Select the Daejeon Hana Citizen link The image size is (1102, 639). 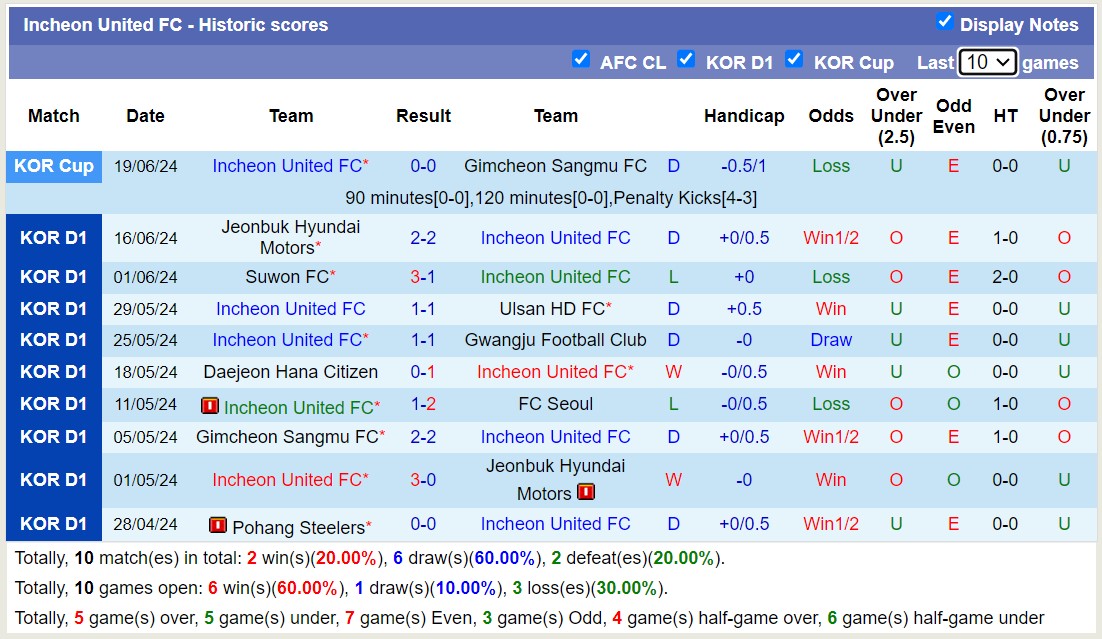click(291, 372)
